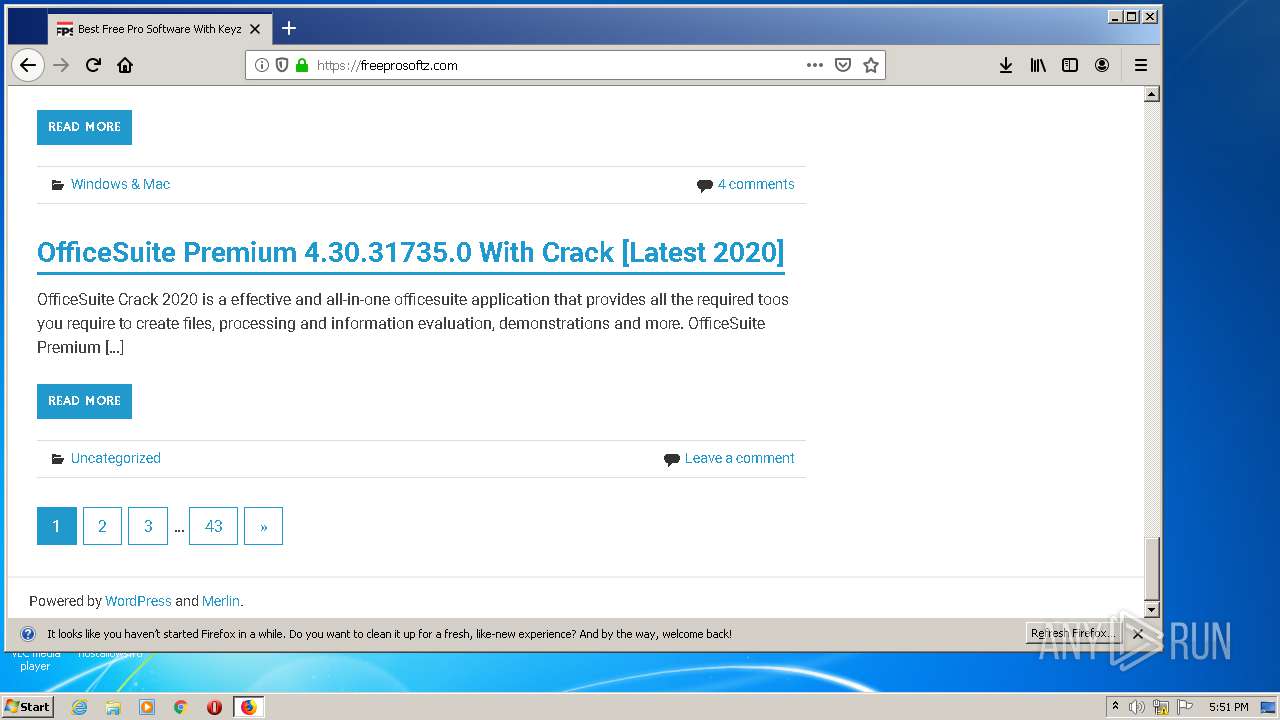Dismiss the Firefox refresh notification bar

[x=1137, y=634]
